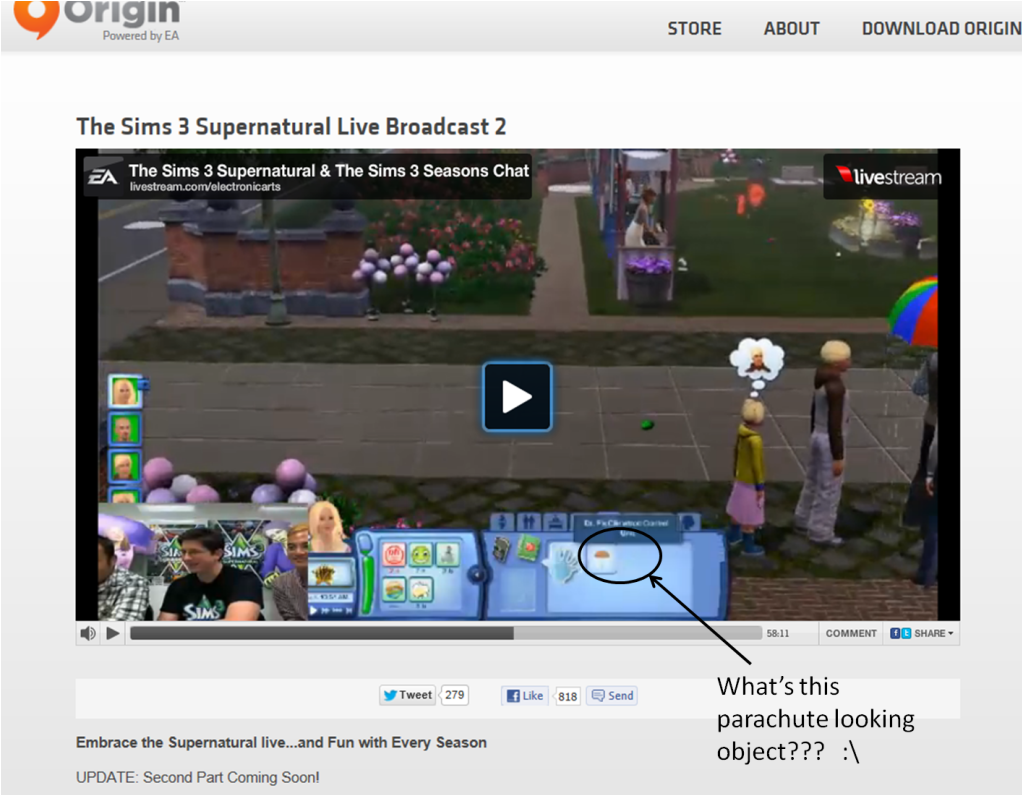
Task: Click the active Sim's portrait above the wish panel
Action: click(329, 526)
